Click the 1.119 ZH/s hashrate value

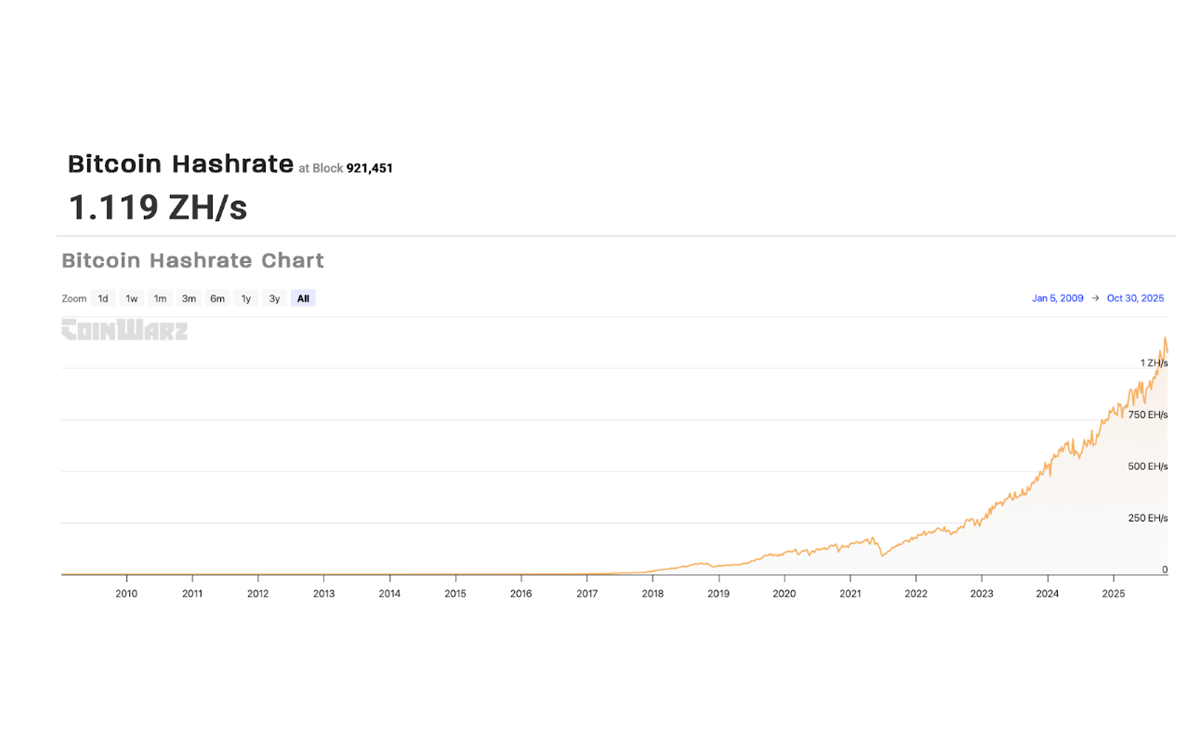point(157,208)
